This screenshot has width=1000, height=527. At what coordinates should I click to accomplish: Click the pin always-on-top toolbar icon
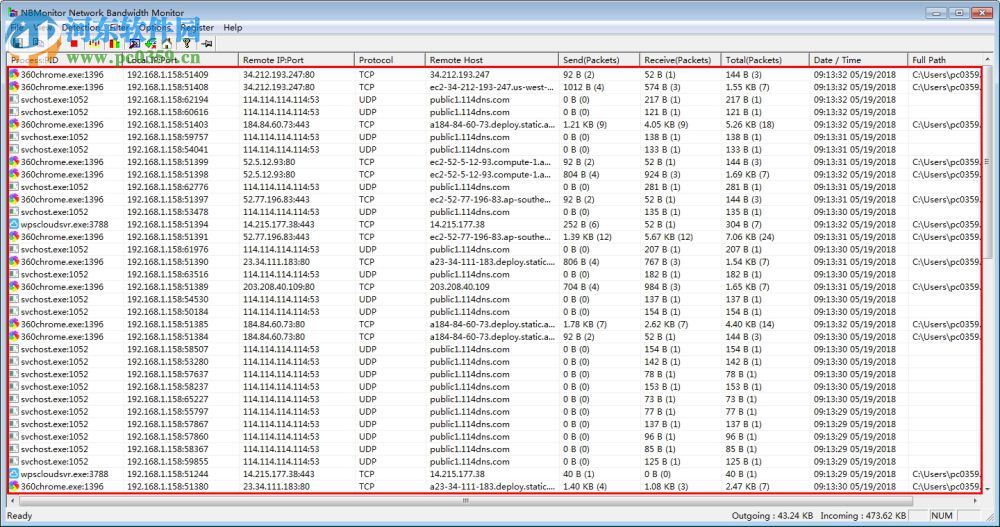(207, 43)
